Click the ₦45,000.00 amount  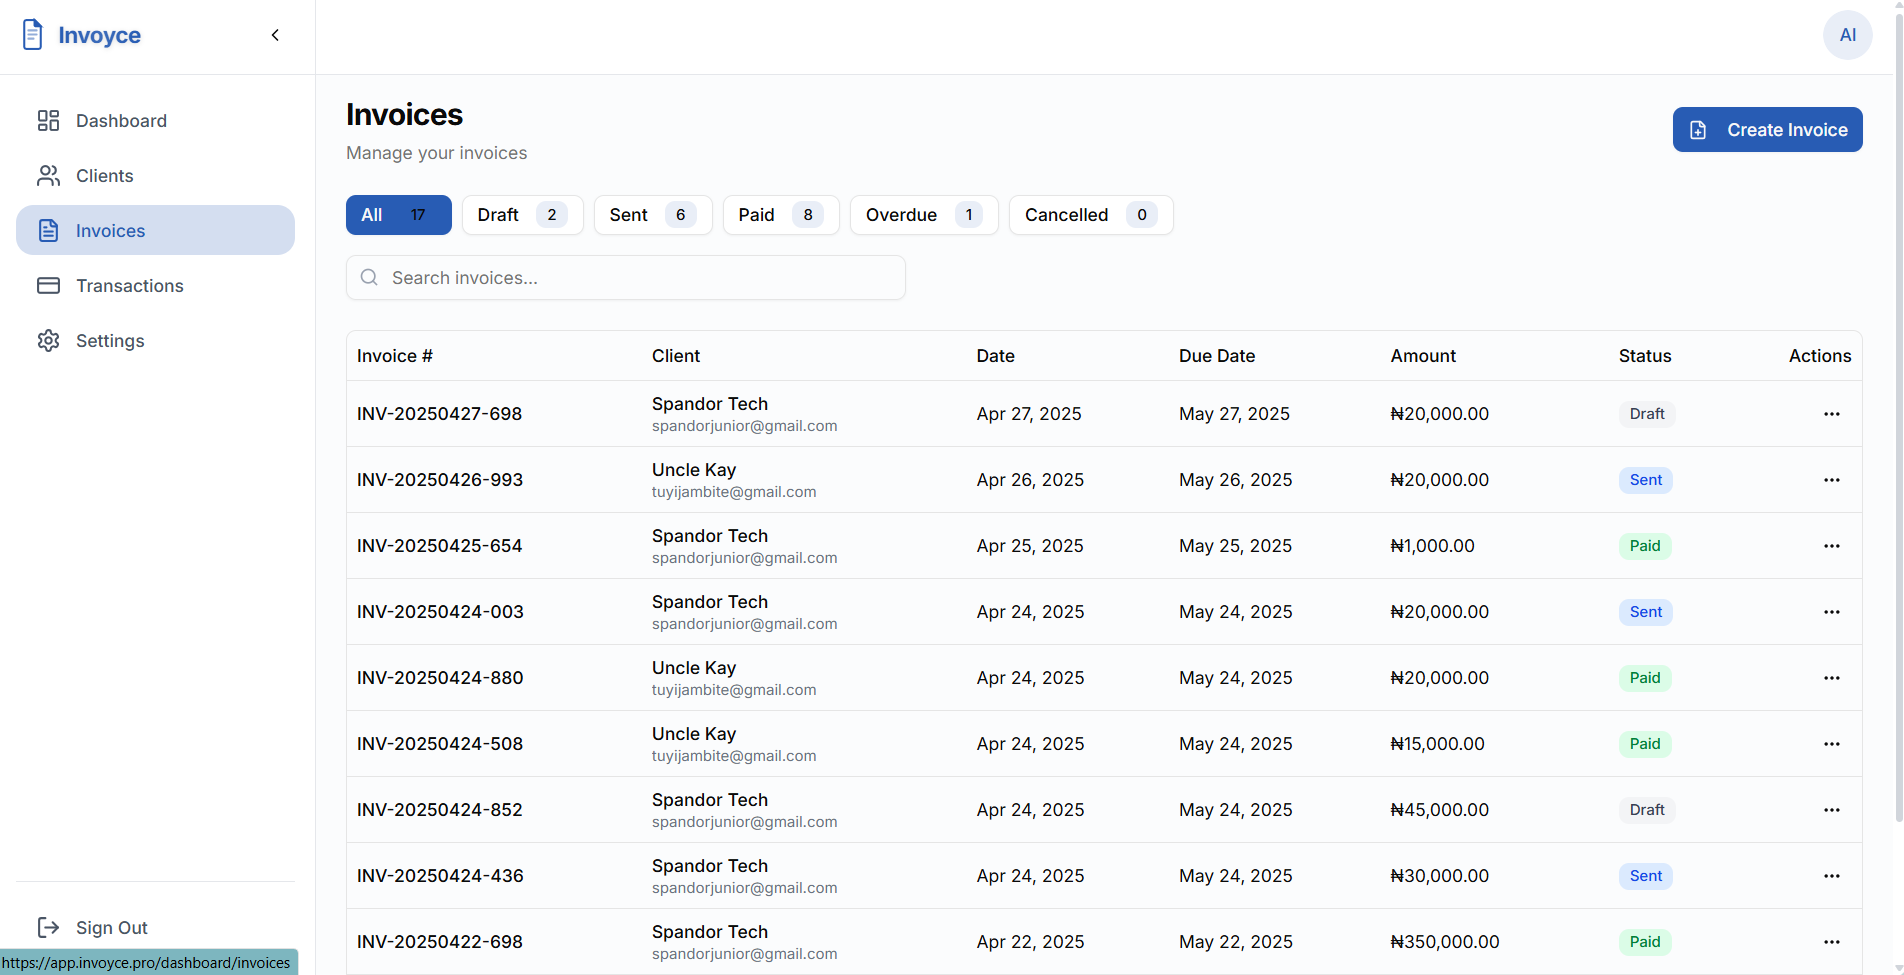[x=1440, y=810]
